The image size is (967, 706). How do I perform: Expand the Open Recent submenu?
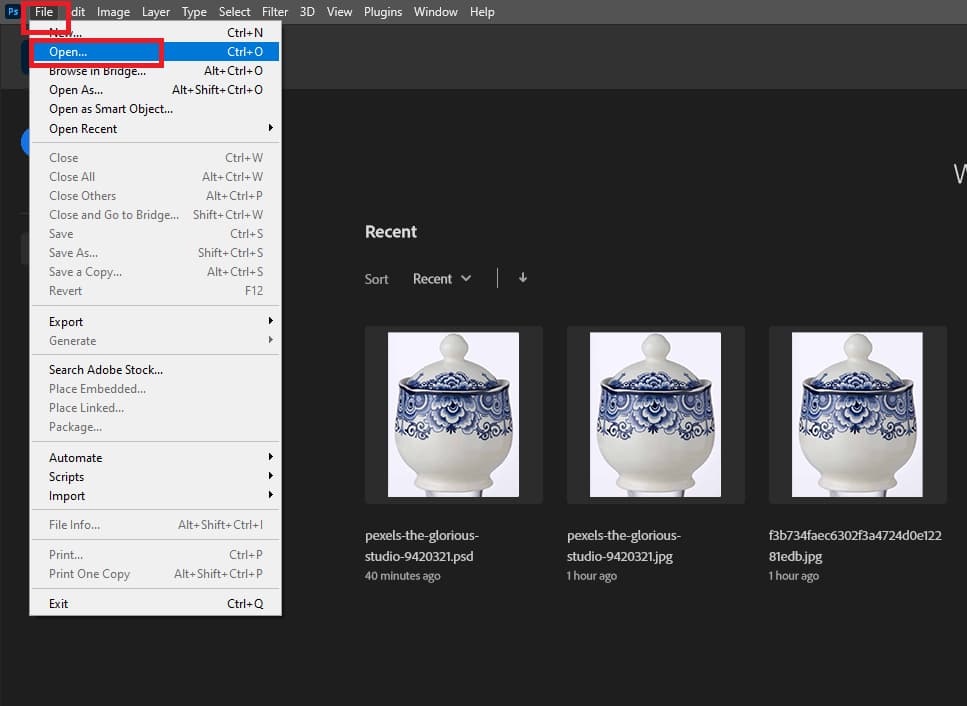click(x=155, y=128)
